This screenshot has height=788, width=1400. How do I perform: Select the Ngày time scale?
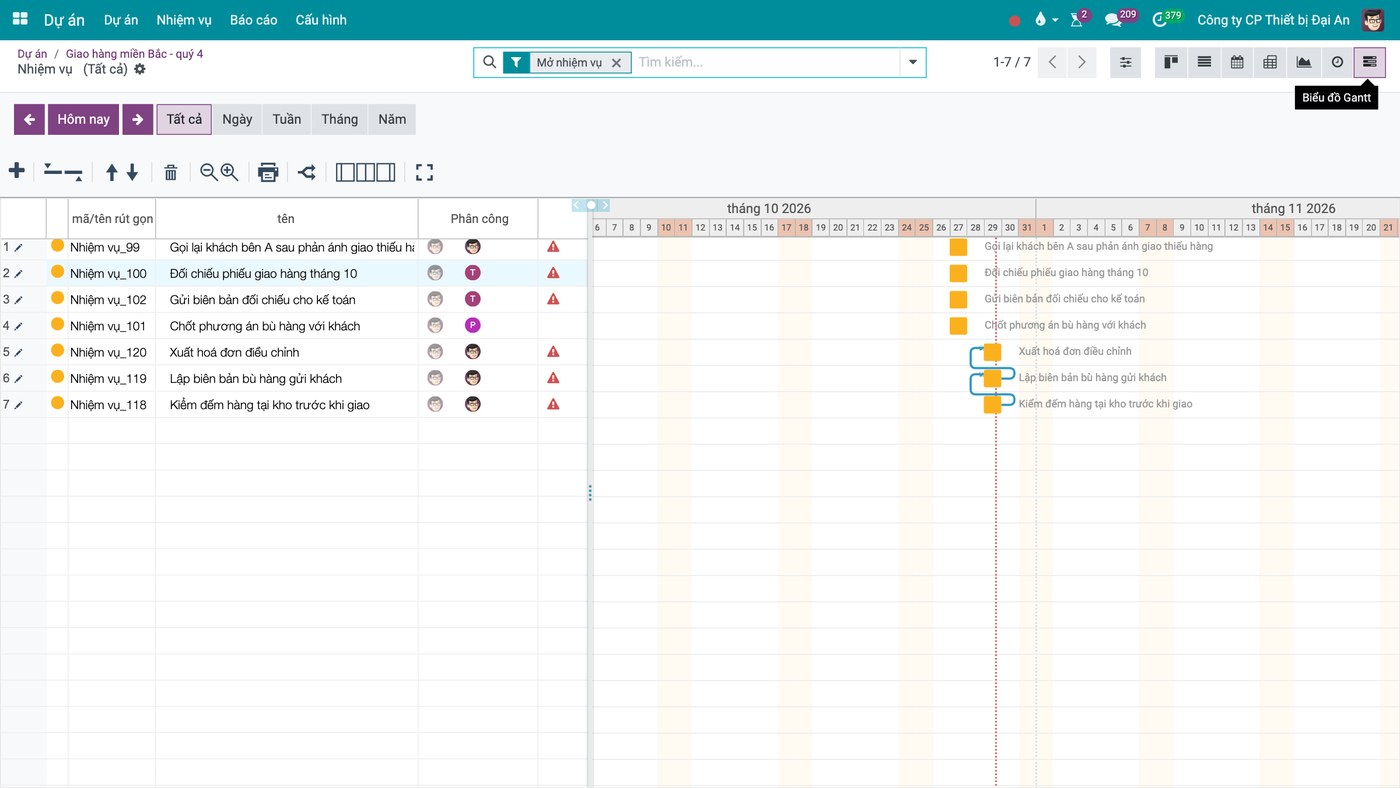tap(237, 119)
